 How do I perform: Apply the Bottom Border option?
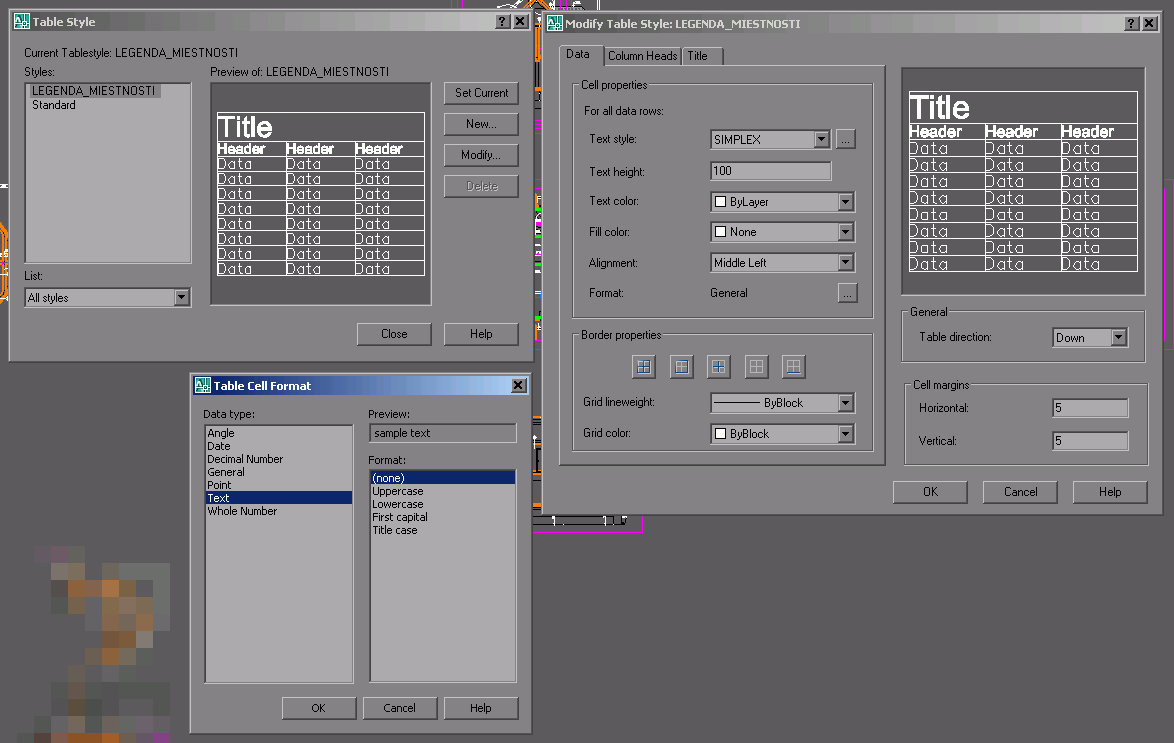pyautogui.click(x=793, y=367)
